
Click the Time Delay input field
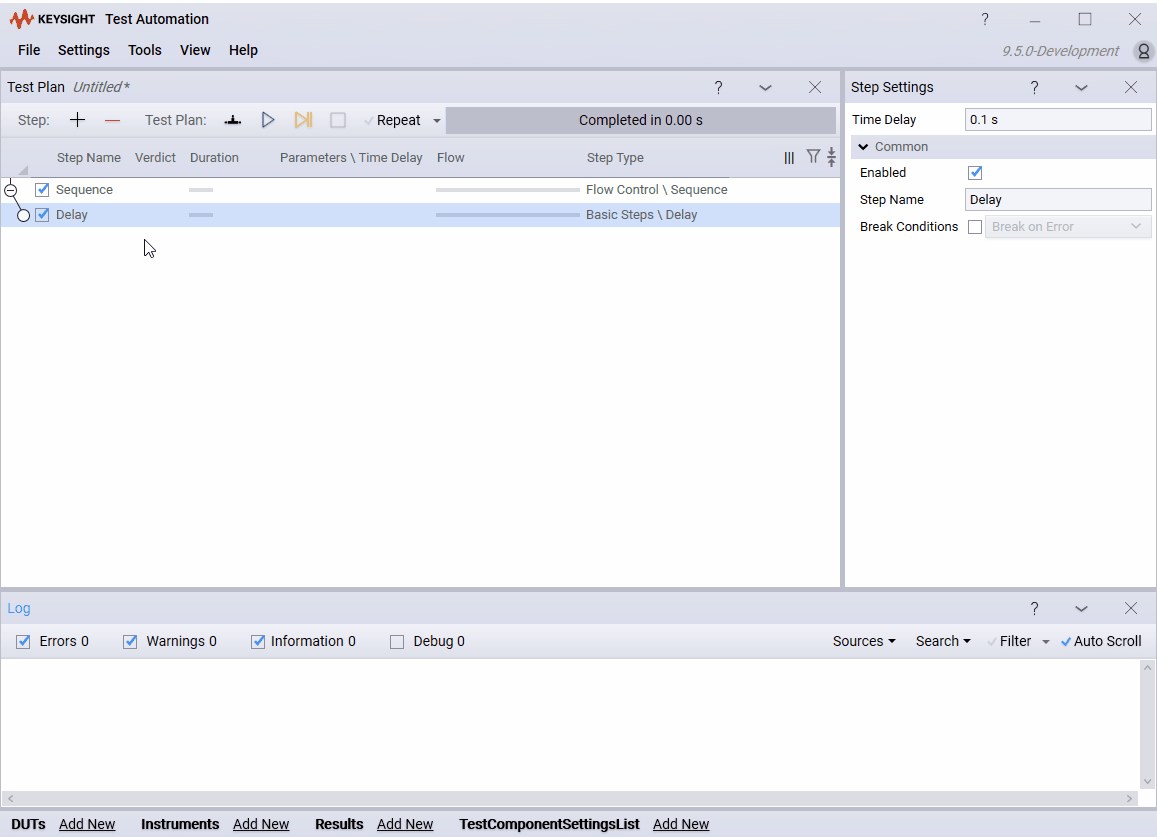(x=1058, y=120)
